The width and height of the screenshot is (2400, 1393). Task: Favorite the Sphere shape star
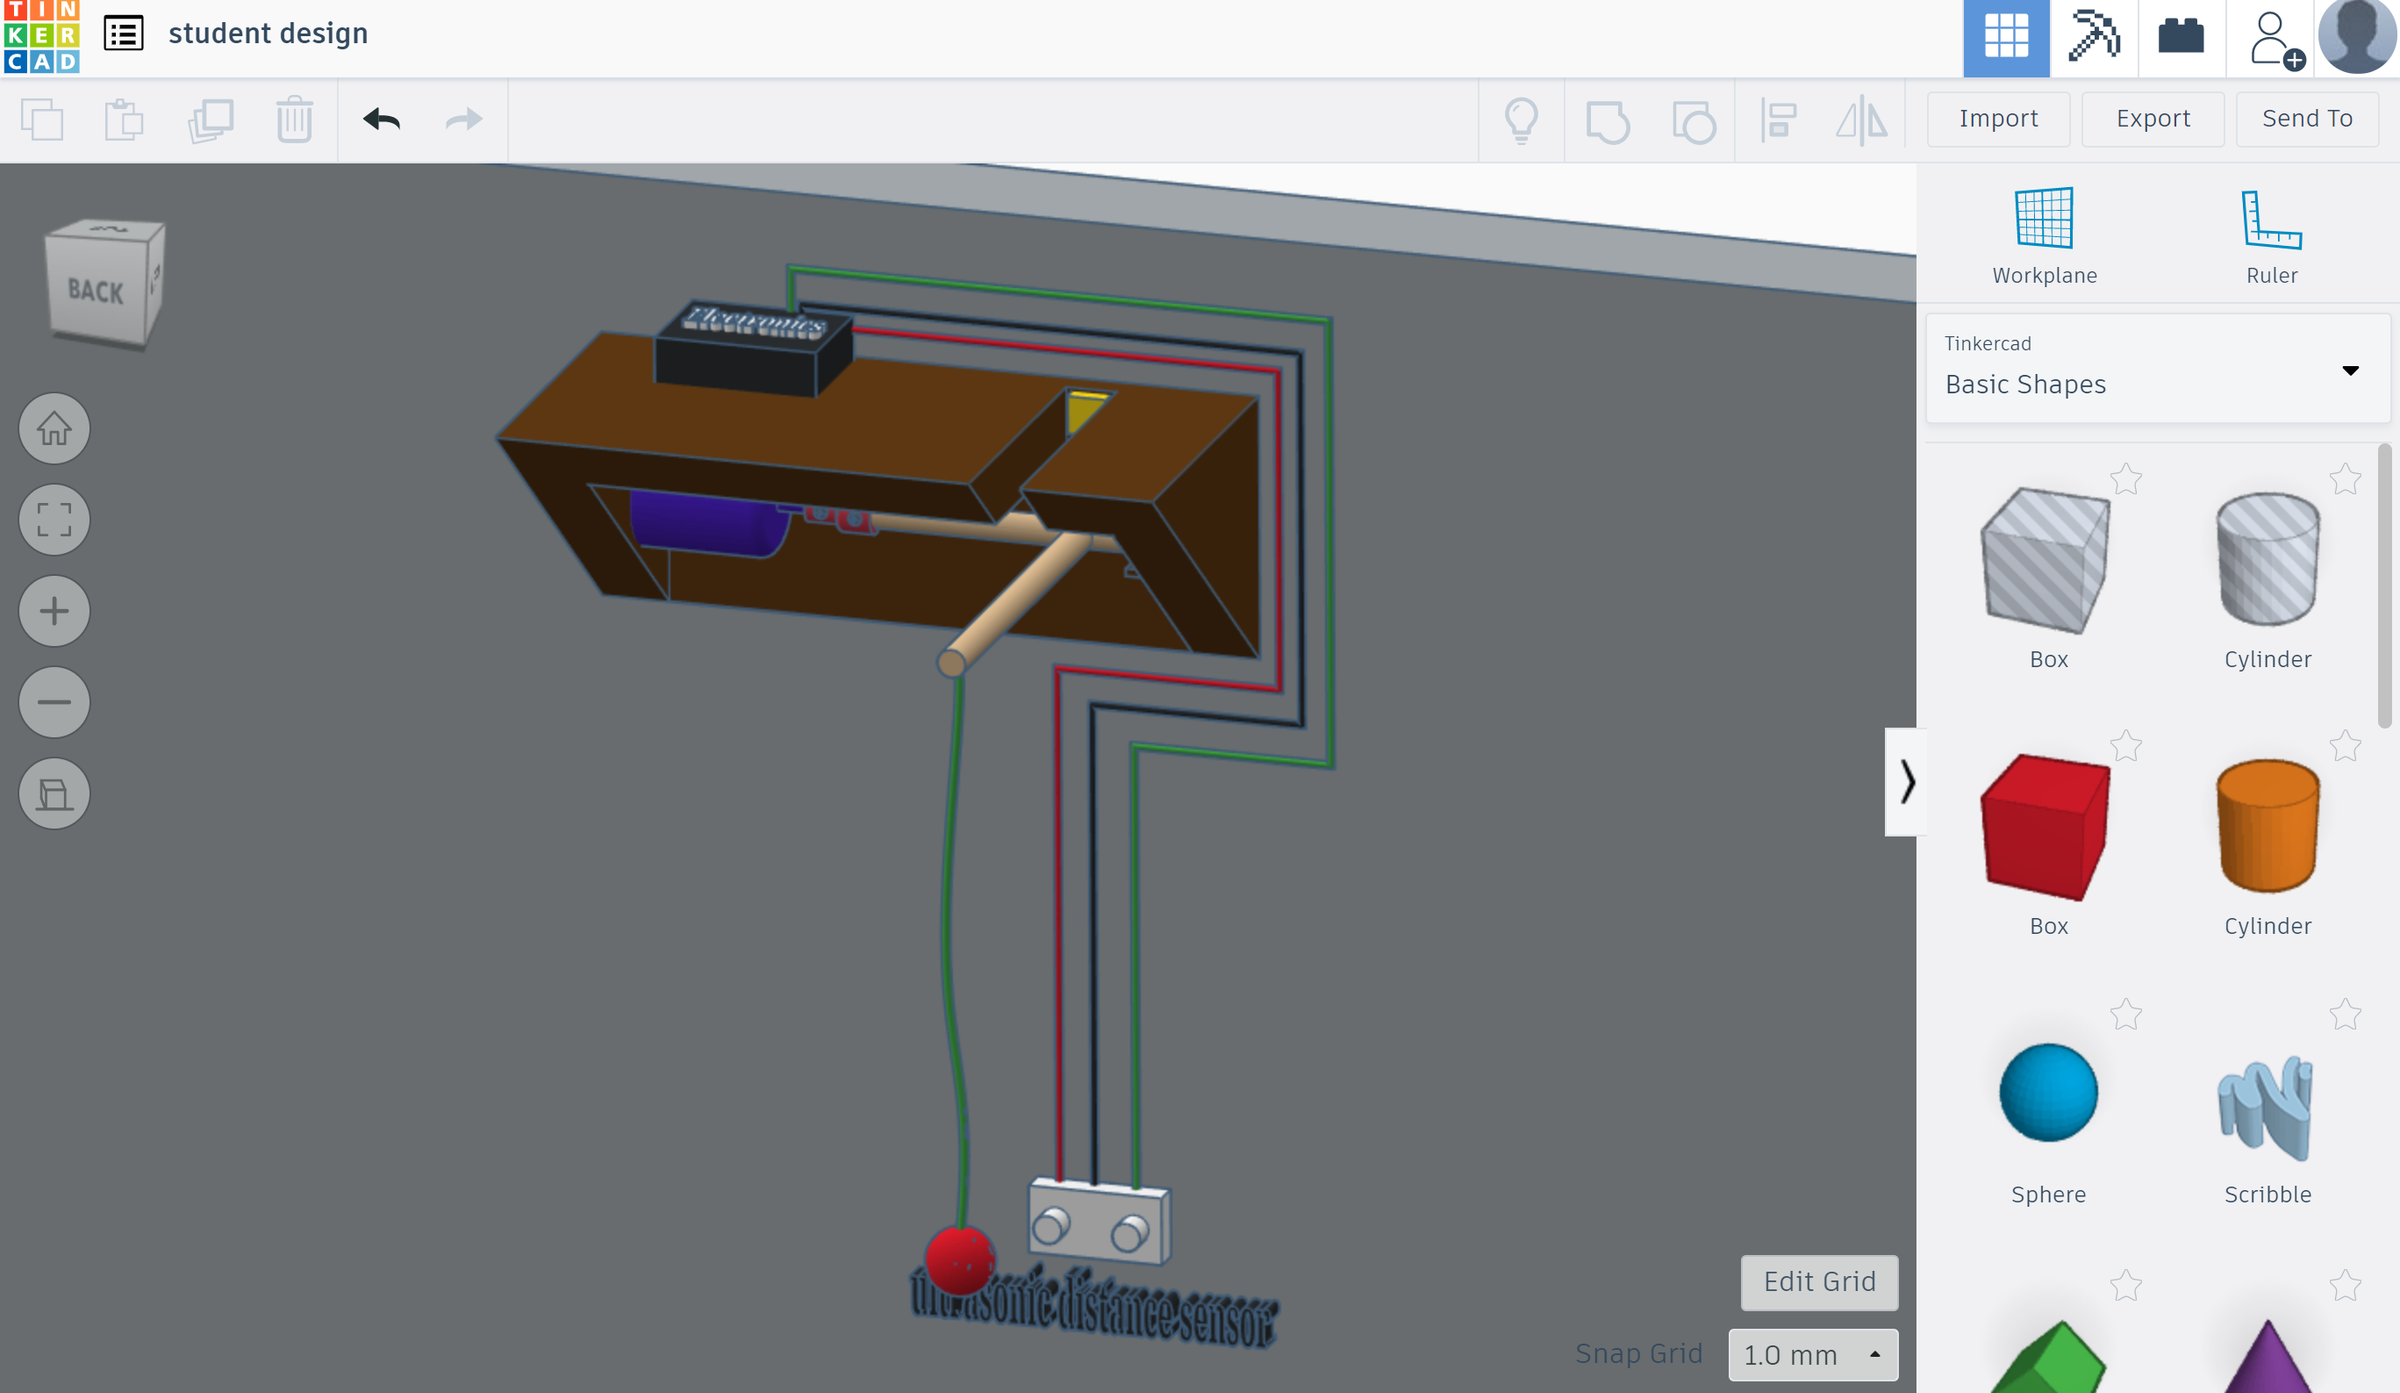pos(2126,1015)
